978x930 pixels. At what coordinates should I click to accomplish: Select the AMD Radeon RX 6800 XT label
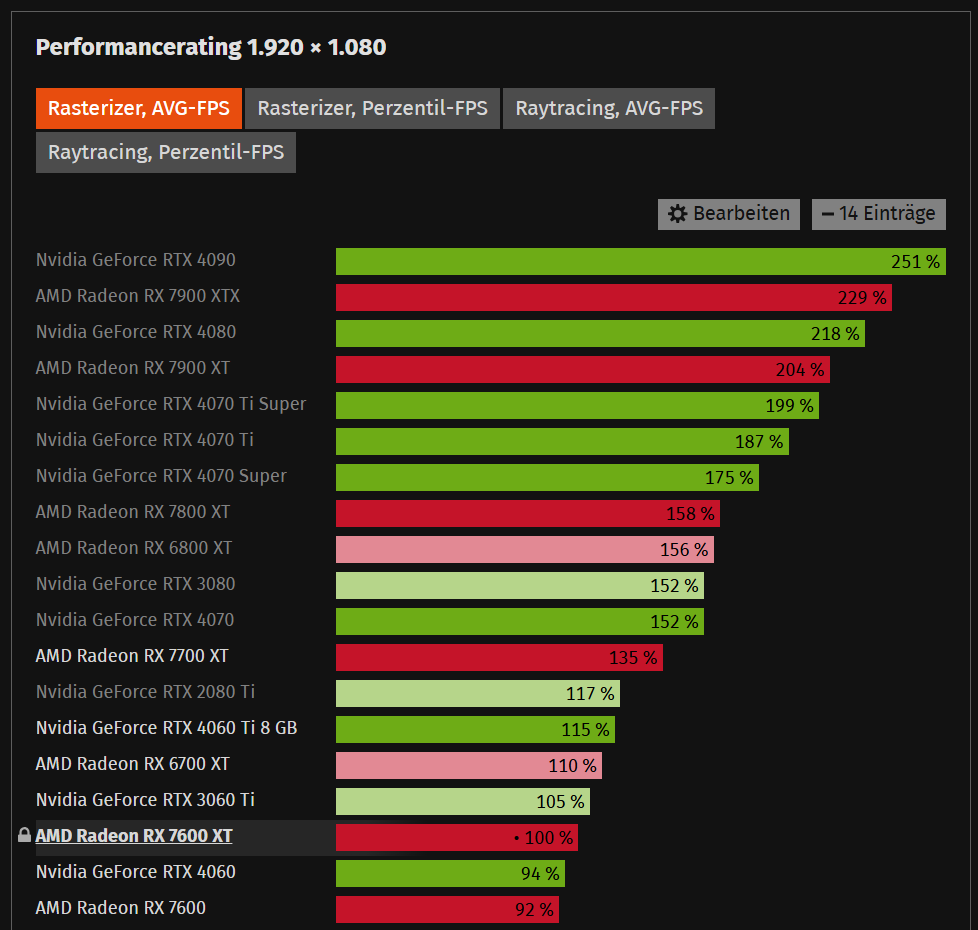point(133,548)
